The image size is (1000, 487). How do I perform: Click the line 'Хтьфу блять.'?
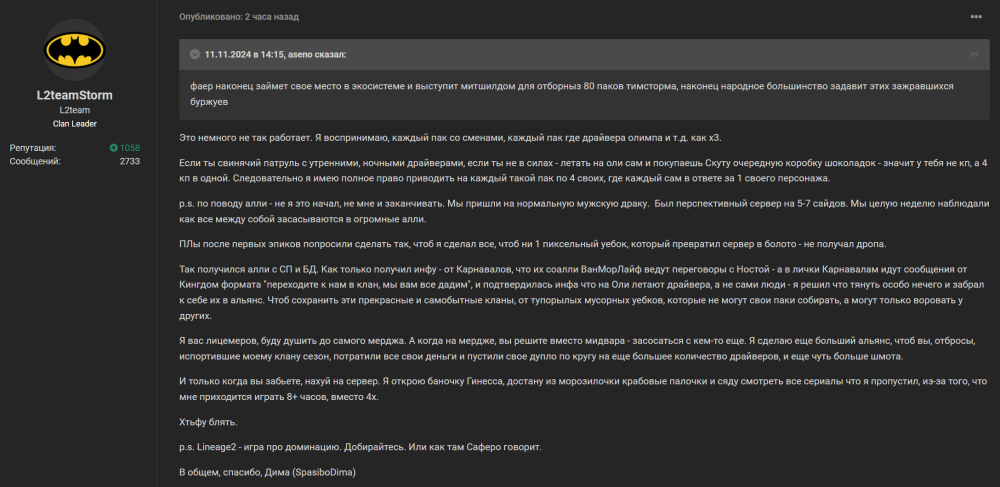point(208,423)
